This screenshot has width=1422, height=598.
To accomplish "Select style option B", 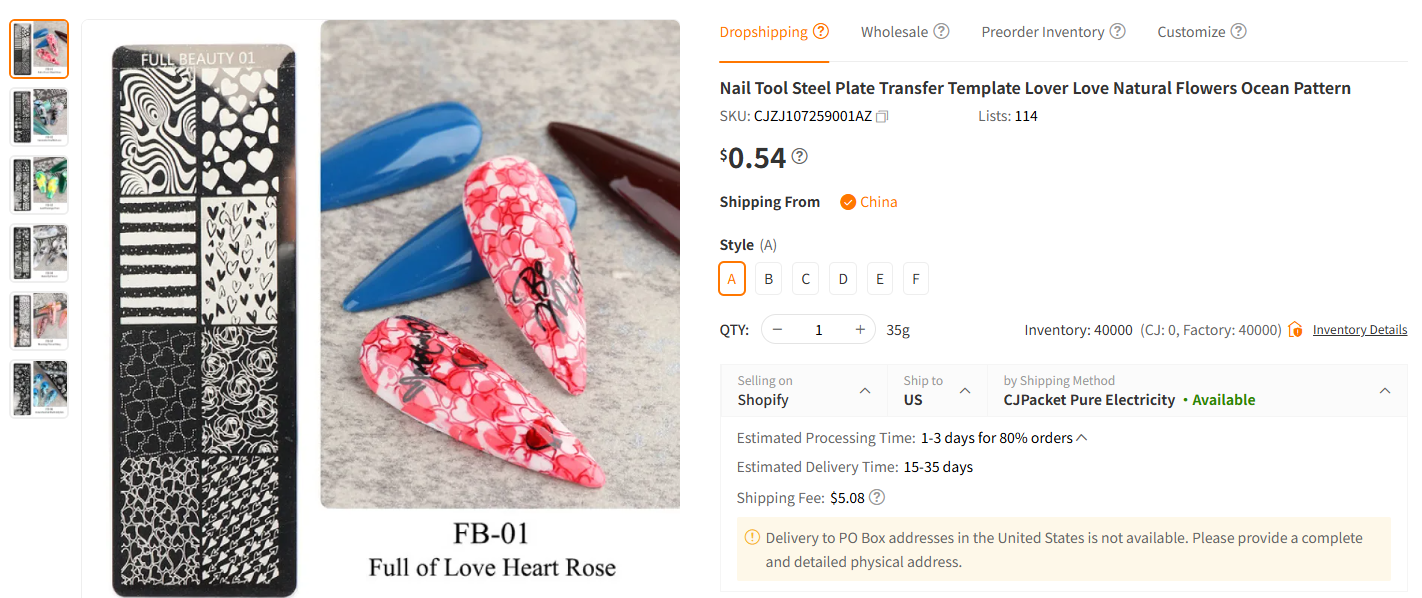I will [x=768, y=279].
